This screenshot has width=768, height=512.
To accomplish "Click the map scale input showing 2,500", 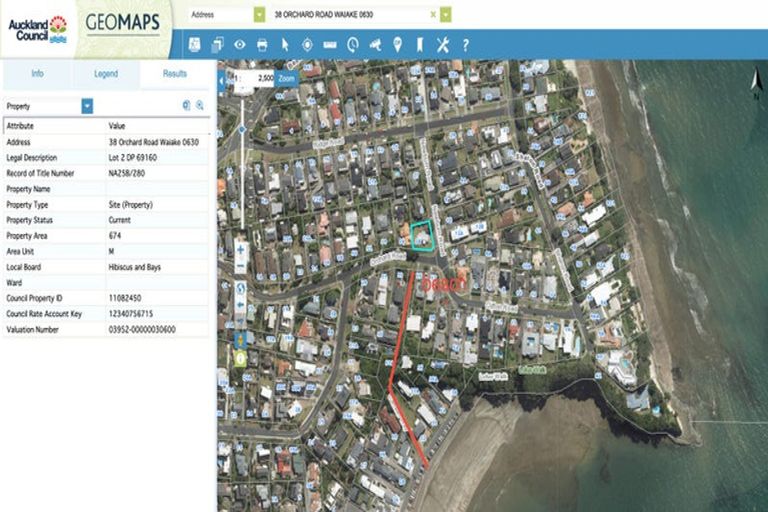I will point(253,78).
